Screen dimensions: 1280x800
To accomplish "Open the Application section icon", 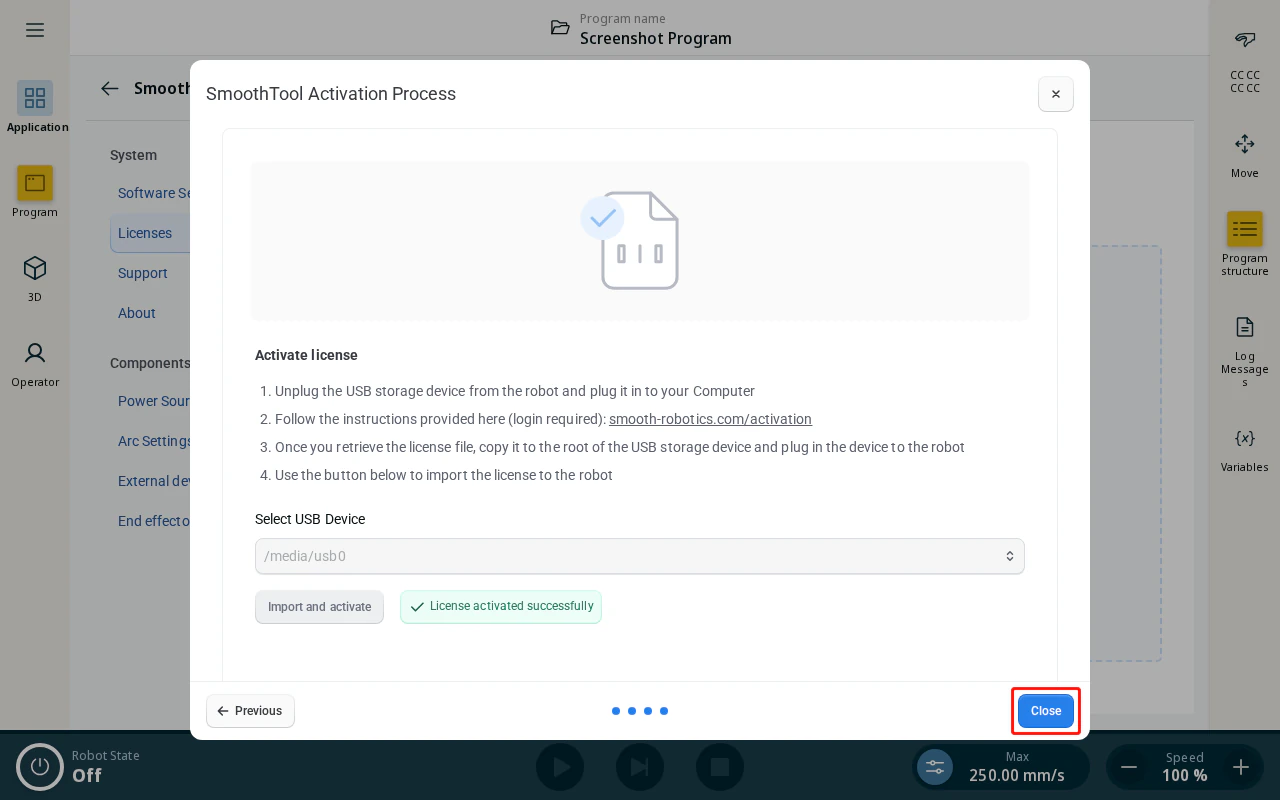I will pyautogui.click(x=35, y=98).
